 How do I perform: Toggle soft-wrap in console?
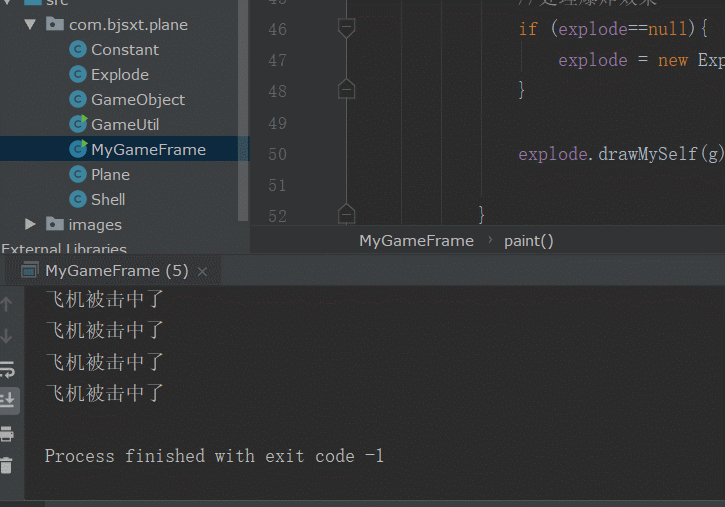(x=7, y=369)
